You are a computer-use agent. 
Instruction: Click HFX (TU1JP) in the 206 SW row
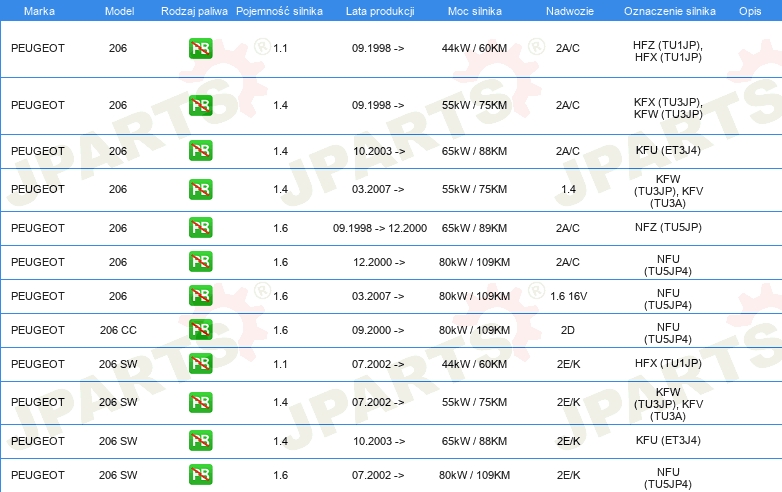click(668, 363)
